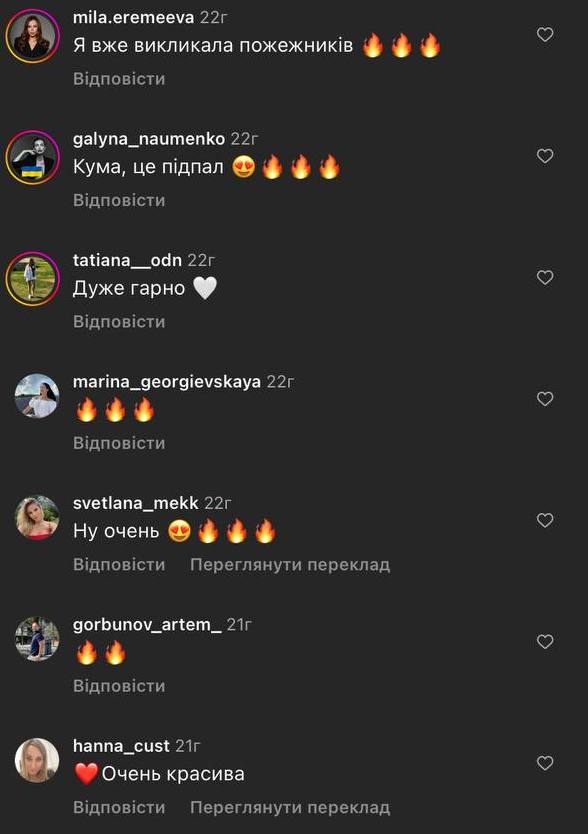588x834 pixels.
Task: Reply to mila.eremeeva via Відповісти
Action: point(119,79)
